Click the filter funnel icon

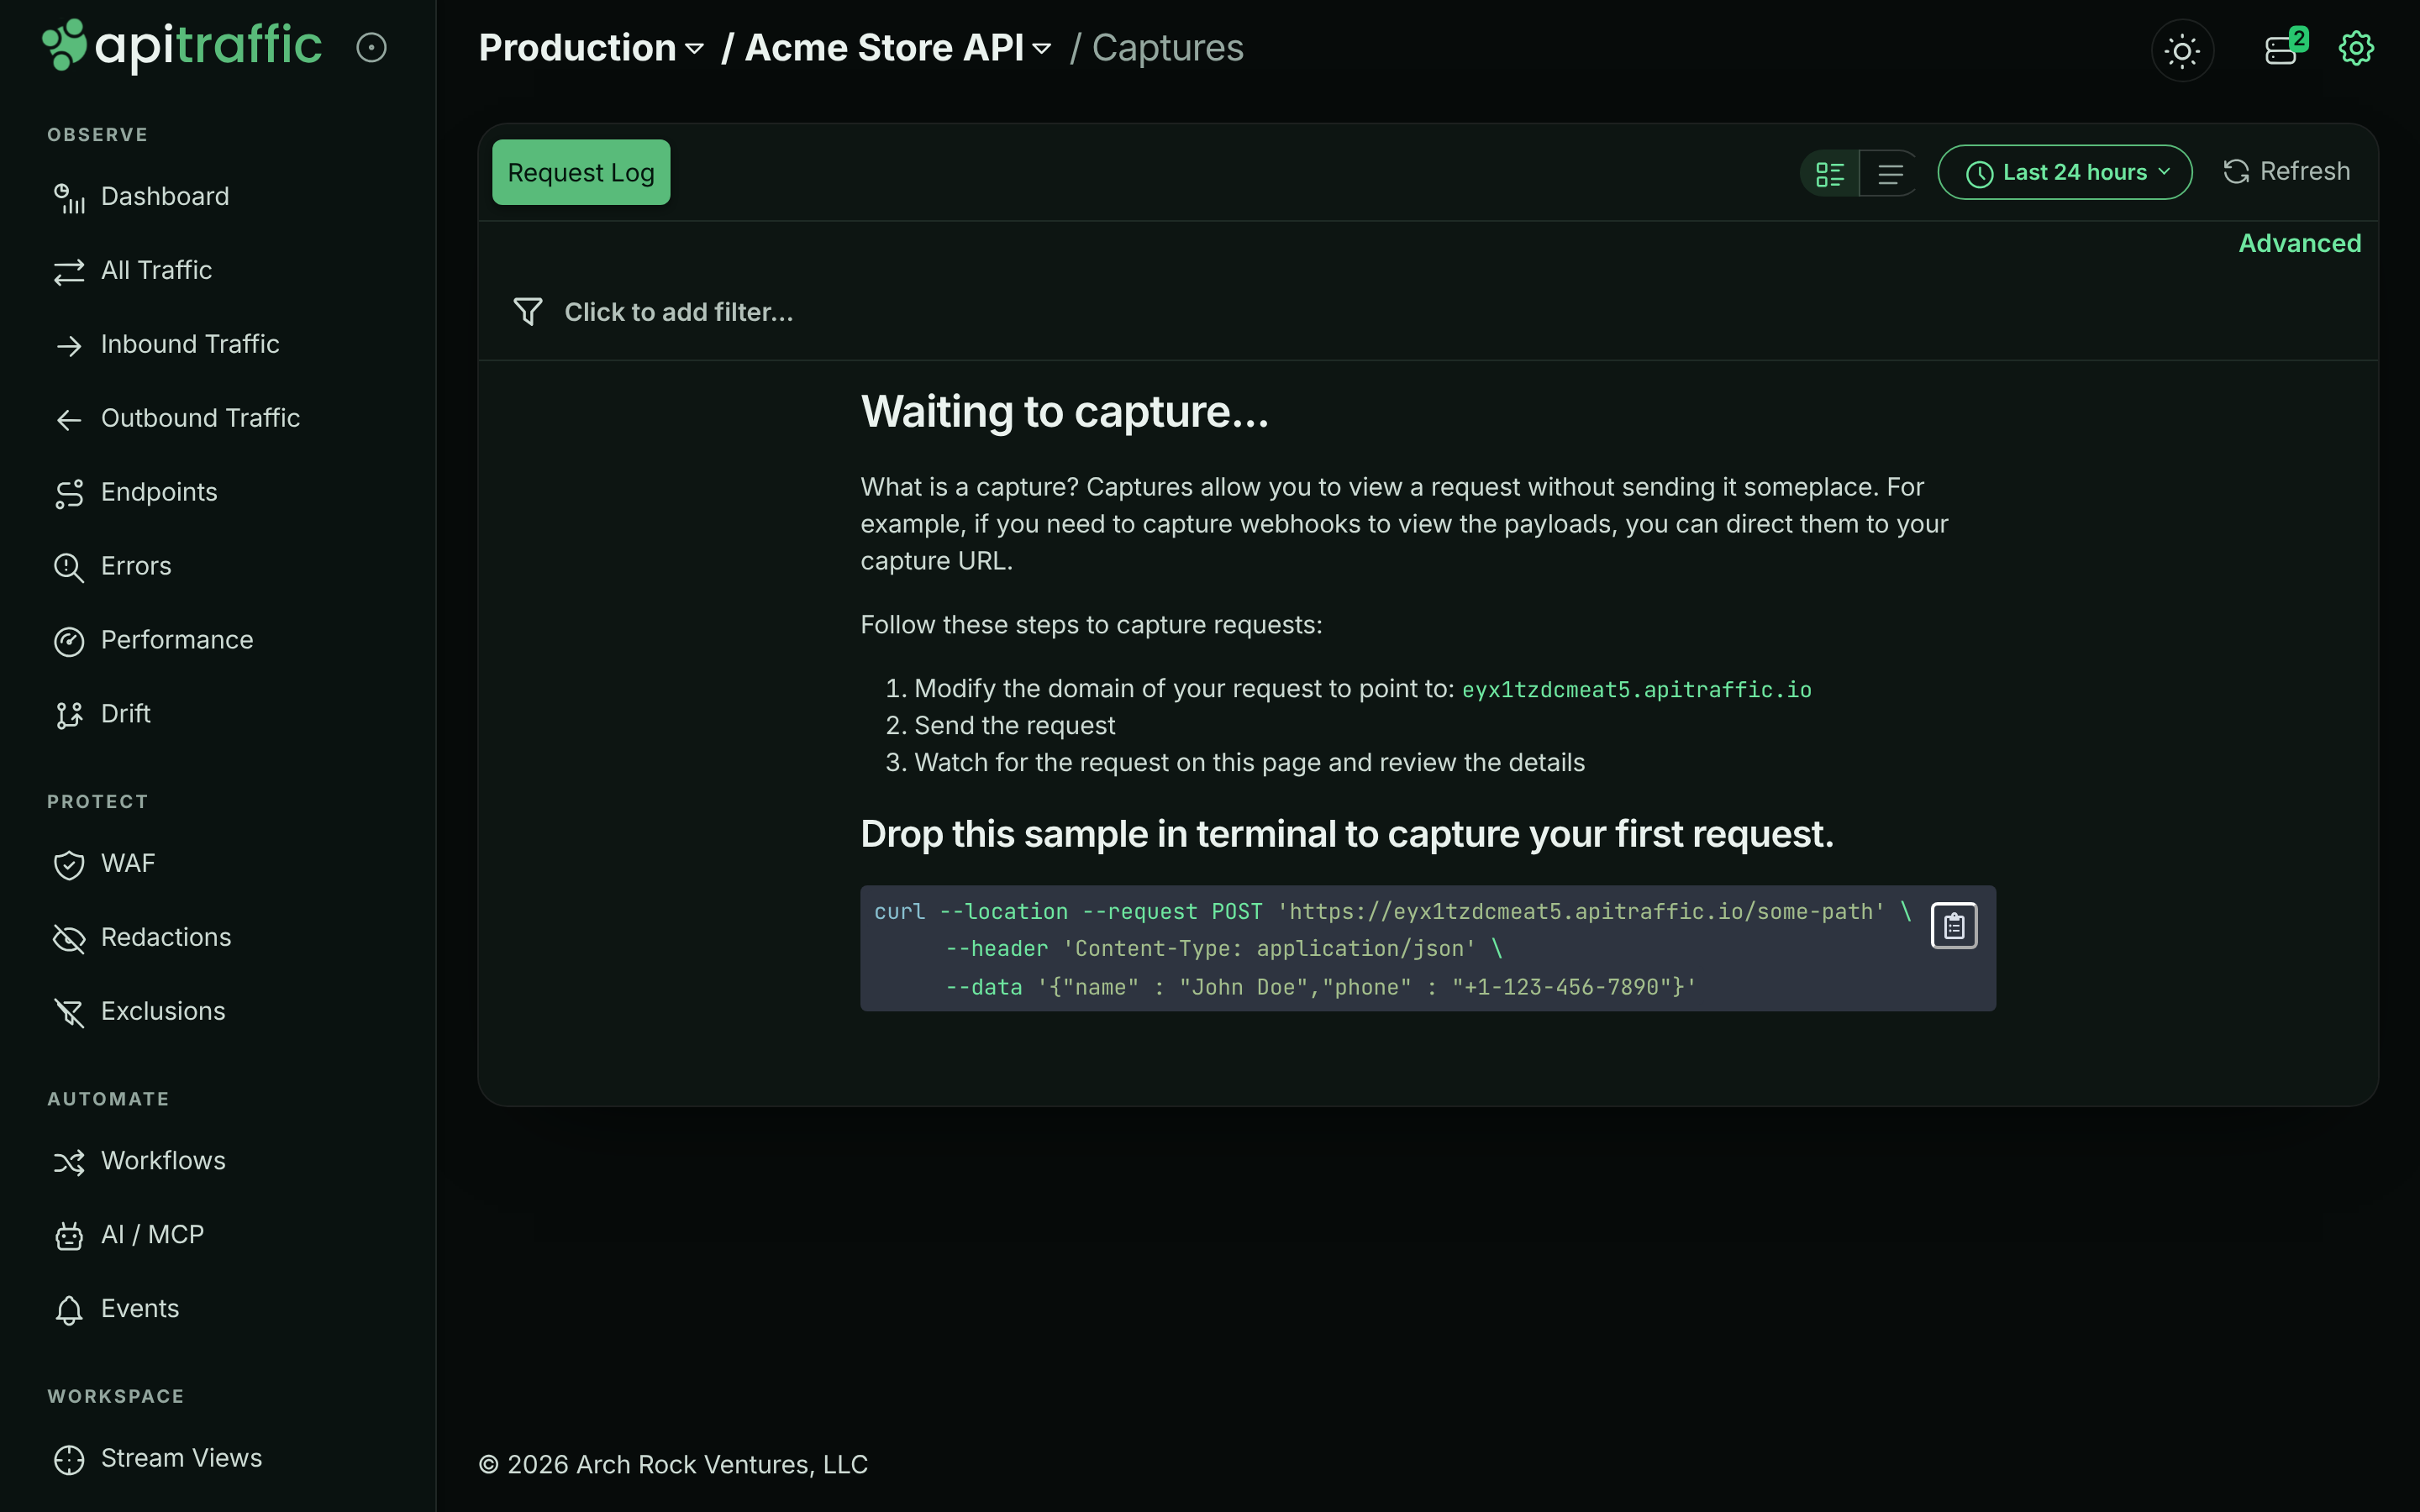coord(527,312)
